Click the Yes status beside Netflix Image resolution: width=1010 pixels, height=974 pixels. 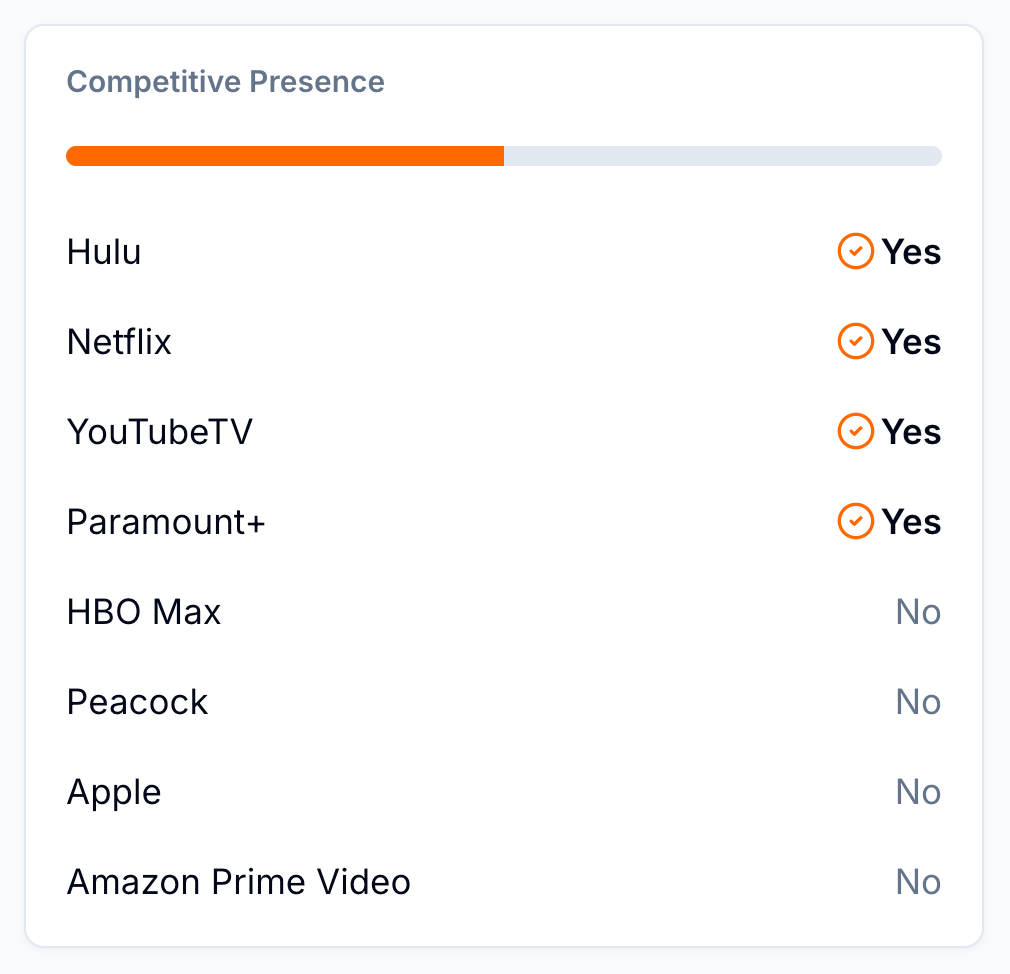click(913, 341)
